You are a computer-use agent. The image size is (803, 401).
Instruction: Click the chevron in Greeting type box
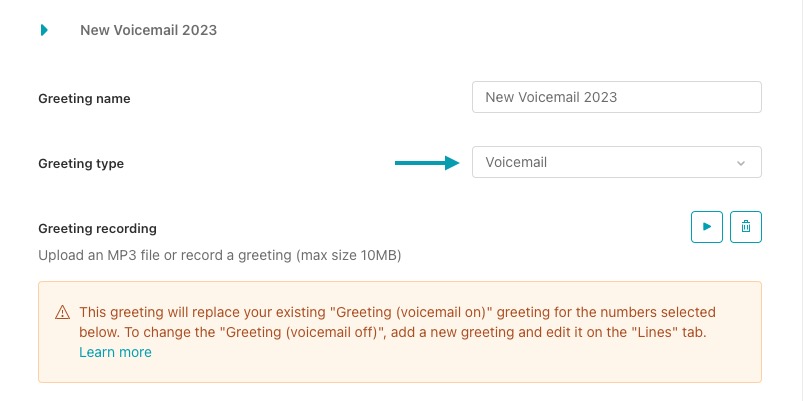click(x=741, y=163)
